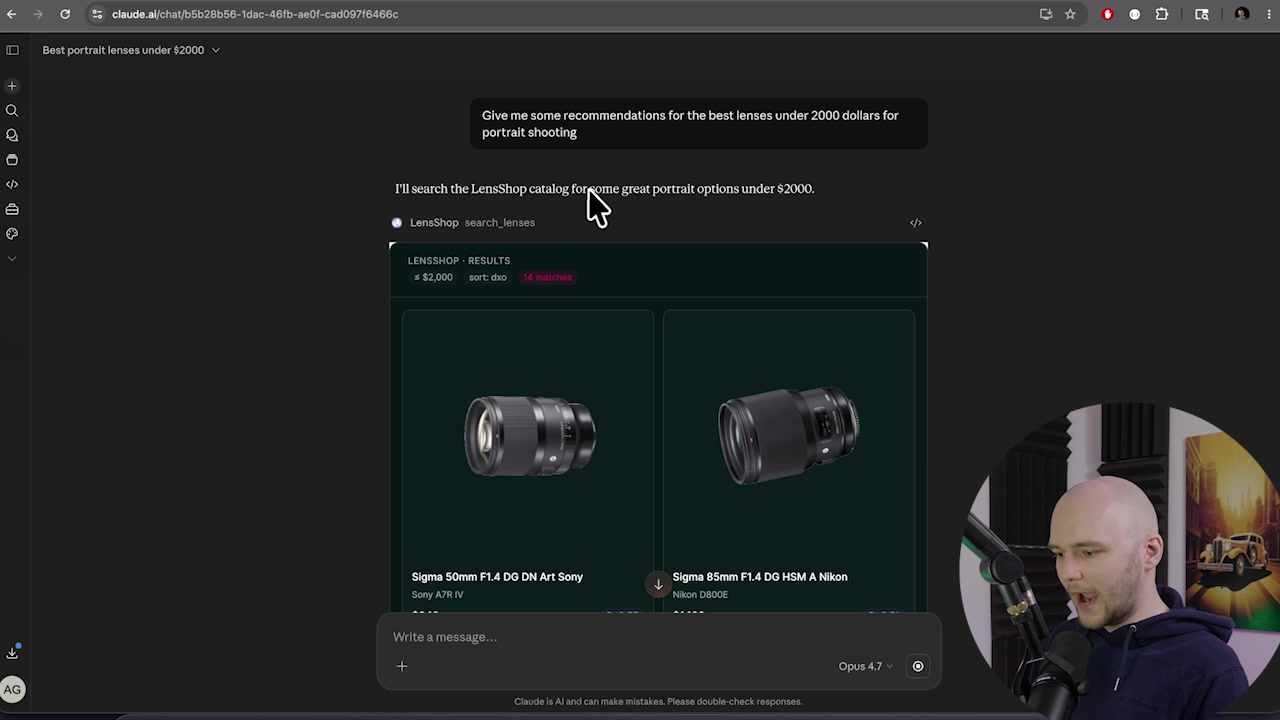Click the round record button in composer
The width and height of the screenshot is (1280, 720).
click(918, 666)
